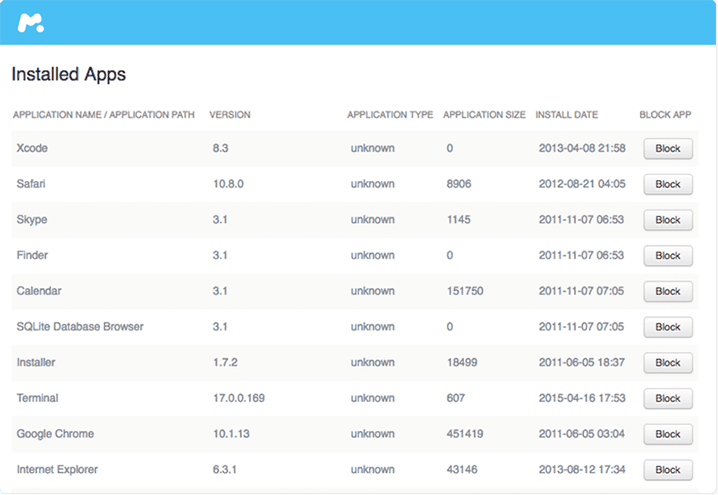Block the Xcode application
The width and height of the screenshot is (718, 495).
668,148
